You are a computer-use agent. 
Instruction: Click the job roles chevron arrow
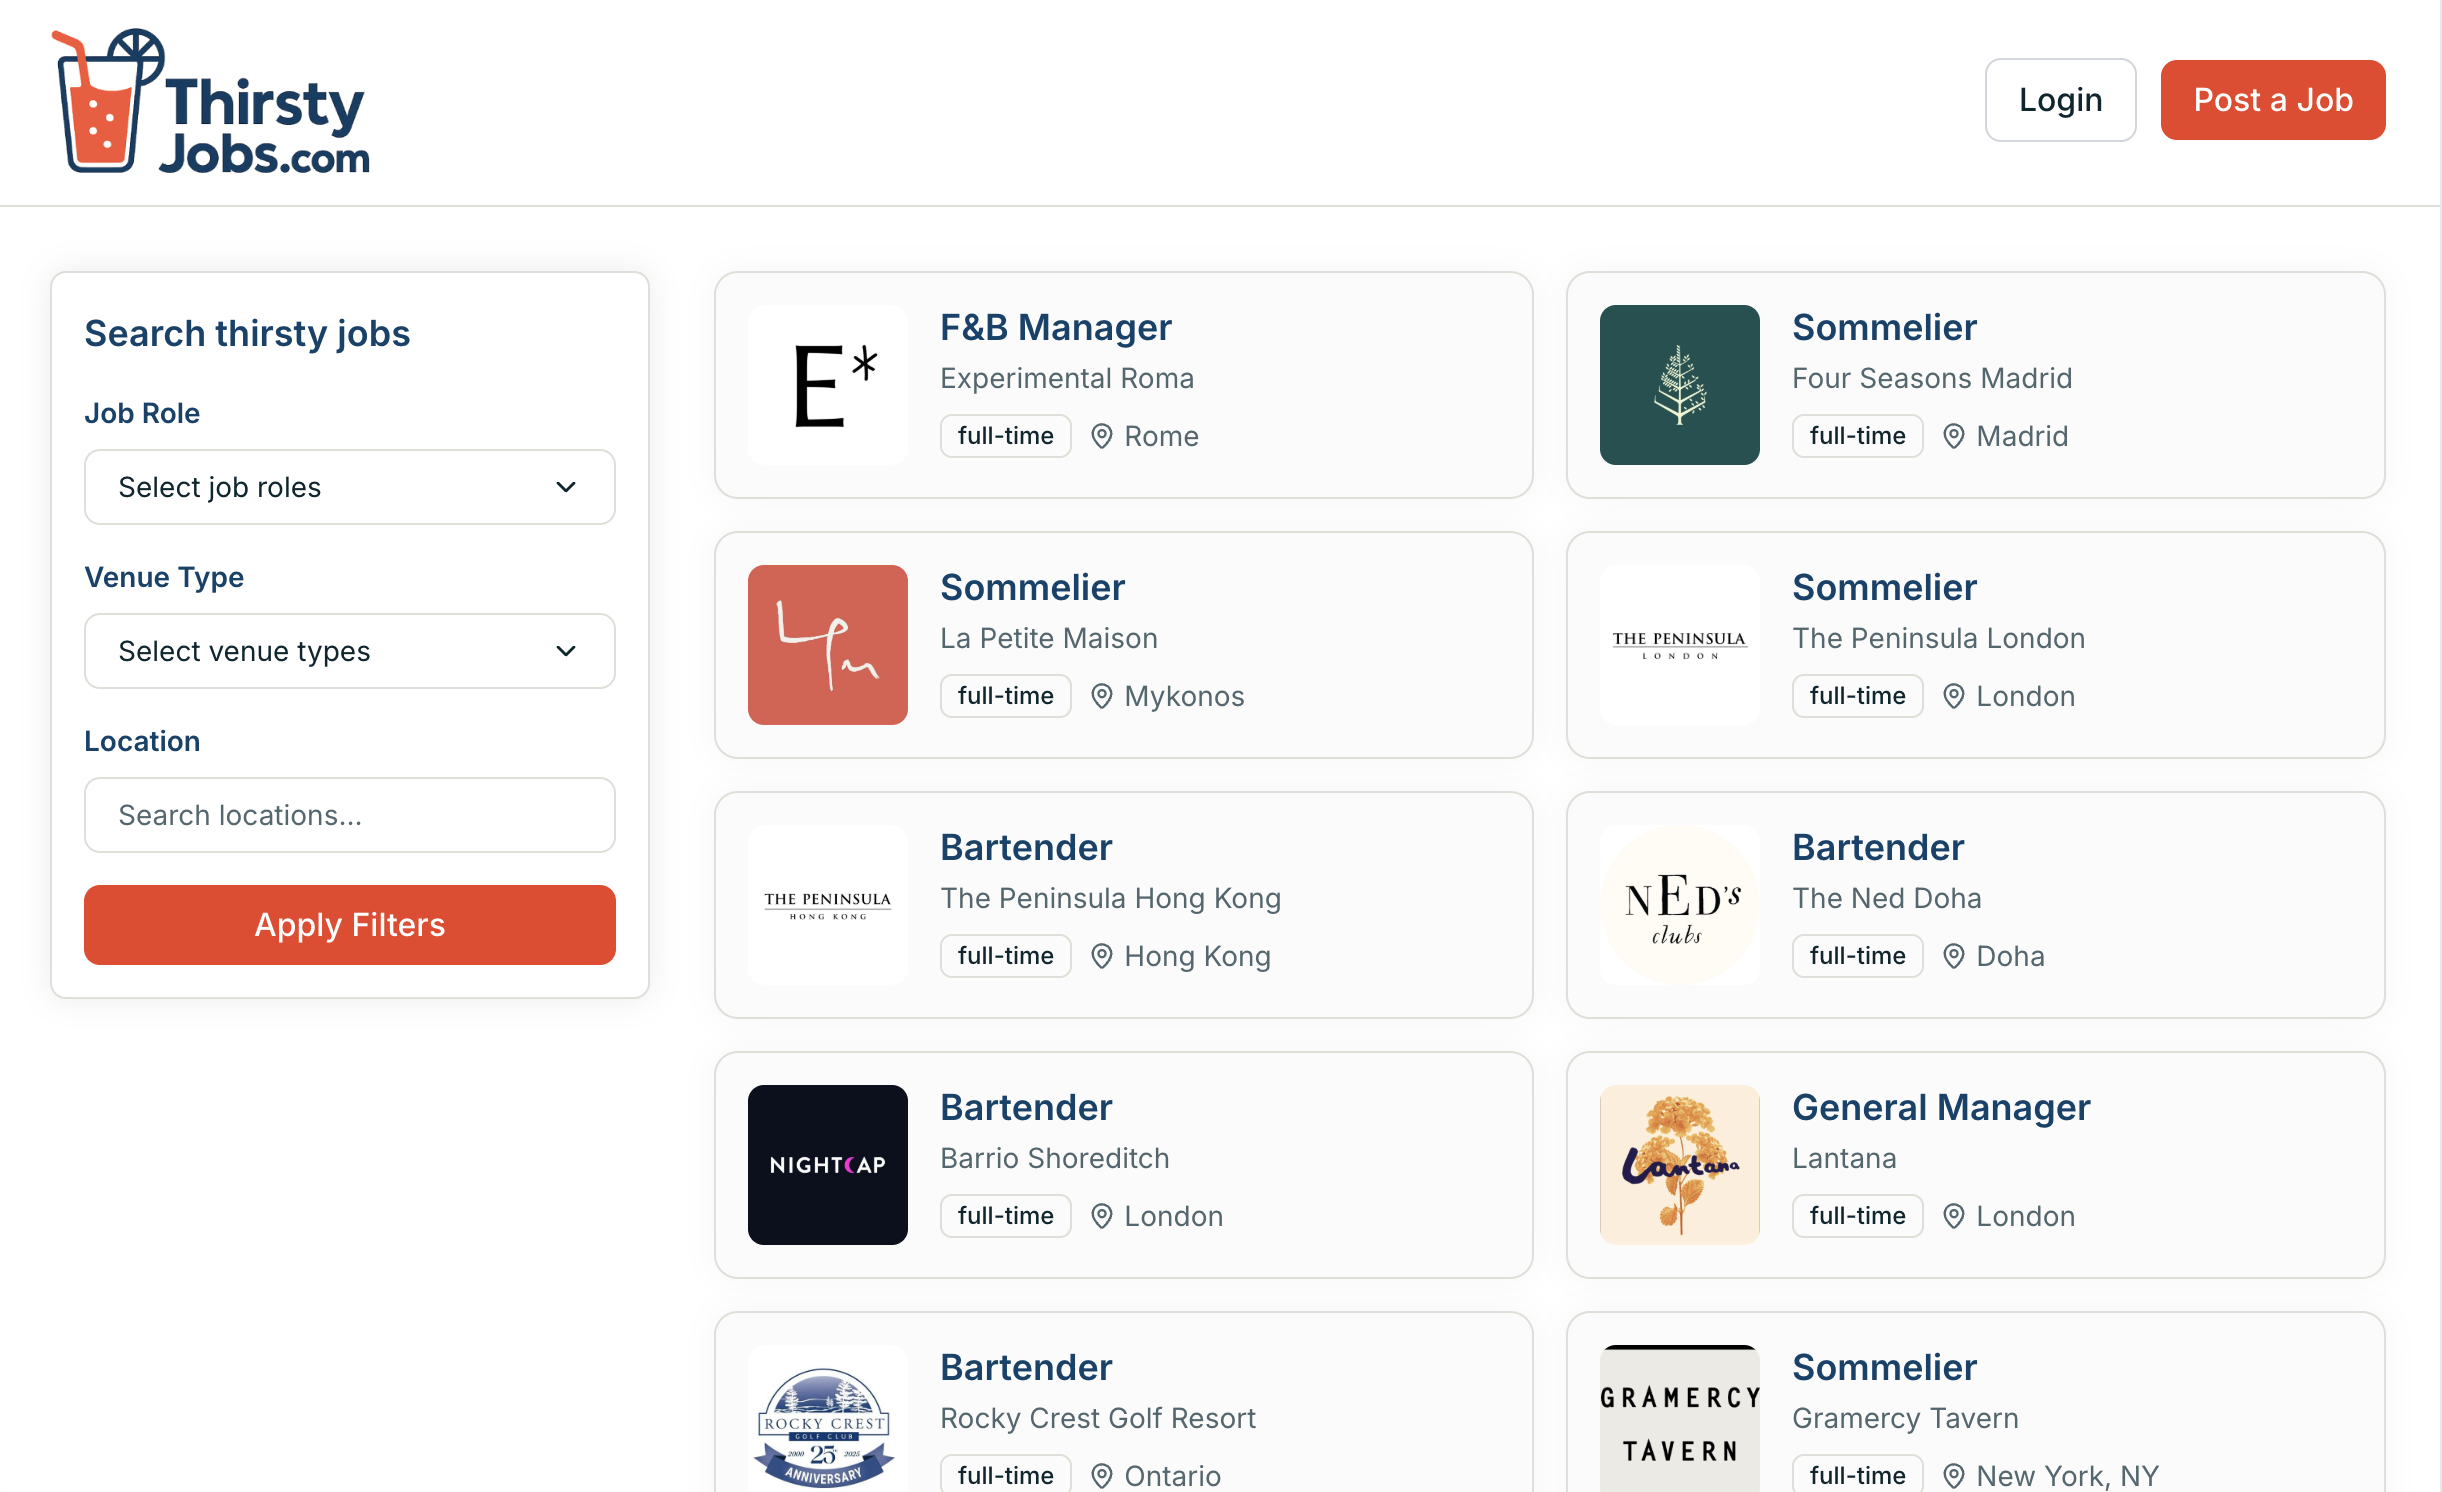(x=566, y=487)
